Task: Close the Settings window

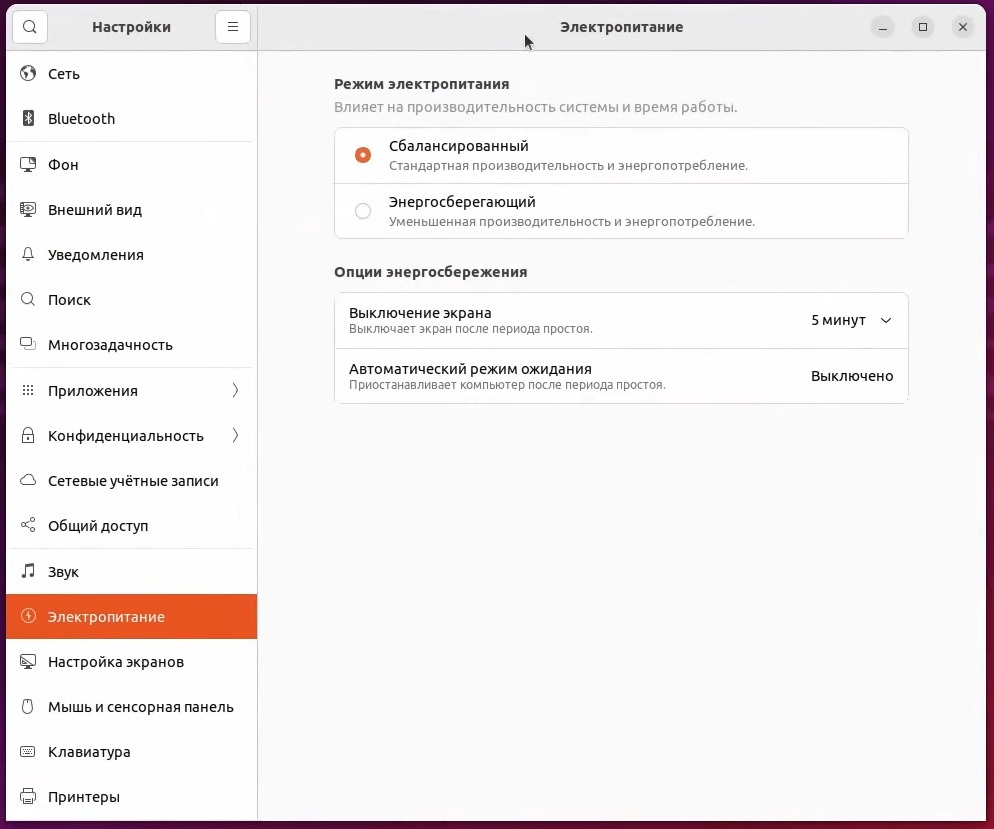Action: [x=963, y=27]
